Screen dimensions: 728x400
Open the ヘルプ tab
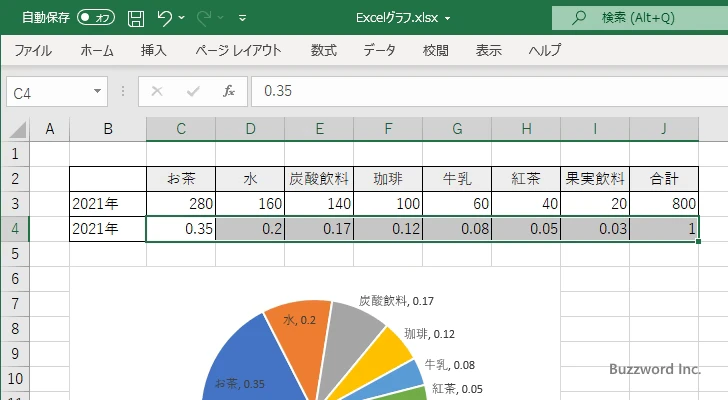[x=545, y=50]
